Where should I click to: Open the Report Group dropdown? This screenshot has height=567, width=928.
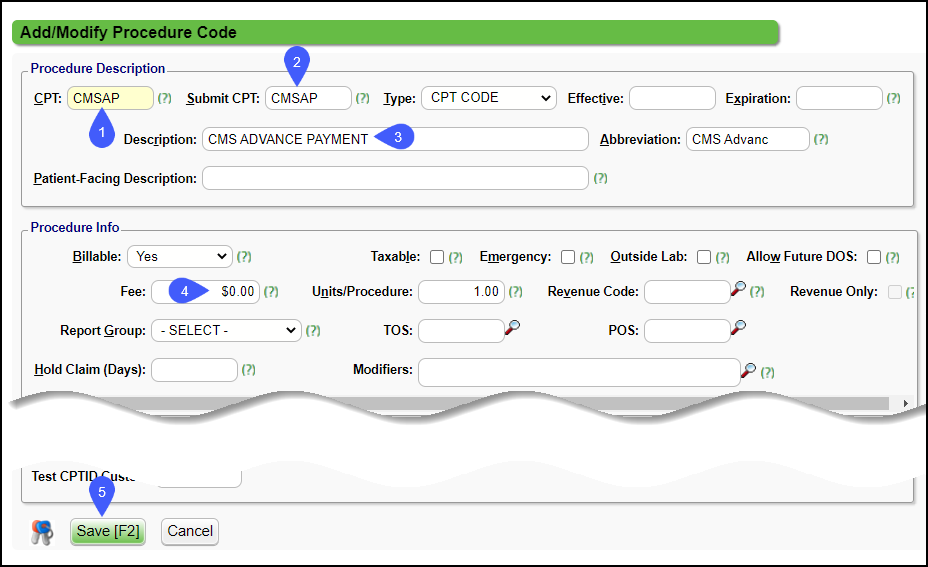225,330
